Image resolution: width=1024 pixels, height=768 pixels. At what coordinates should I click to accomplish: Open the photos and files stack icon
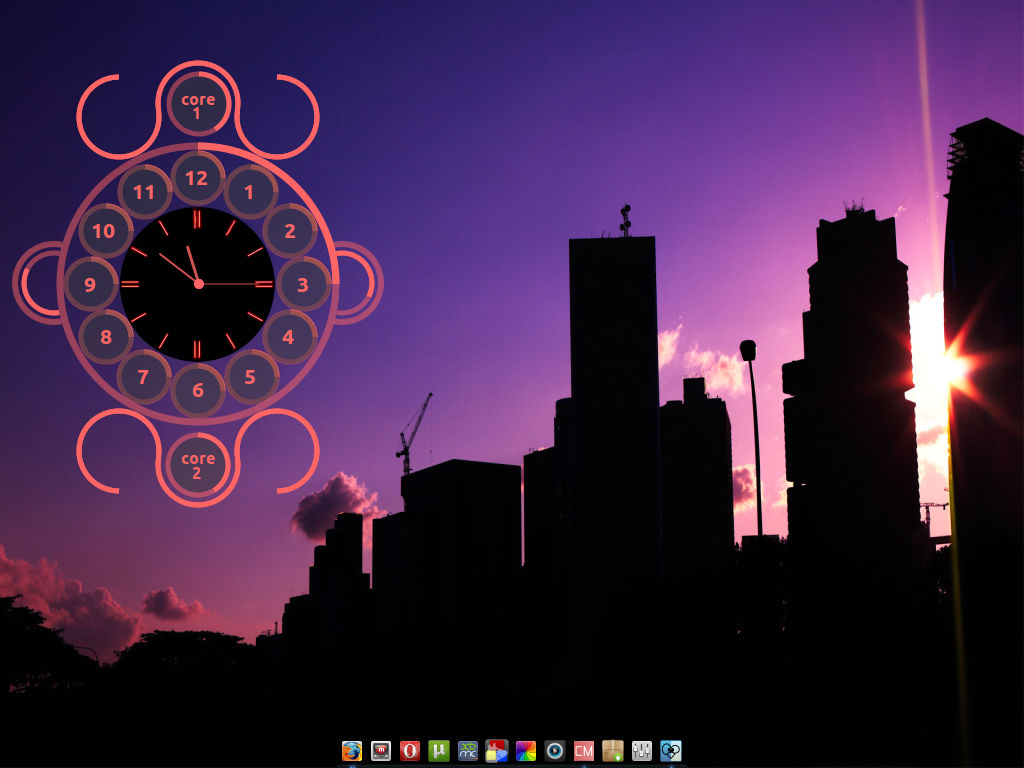495,750
